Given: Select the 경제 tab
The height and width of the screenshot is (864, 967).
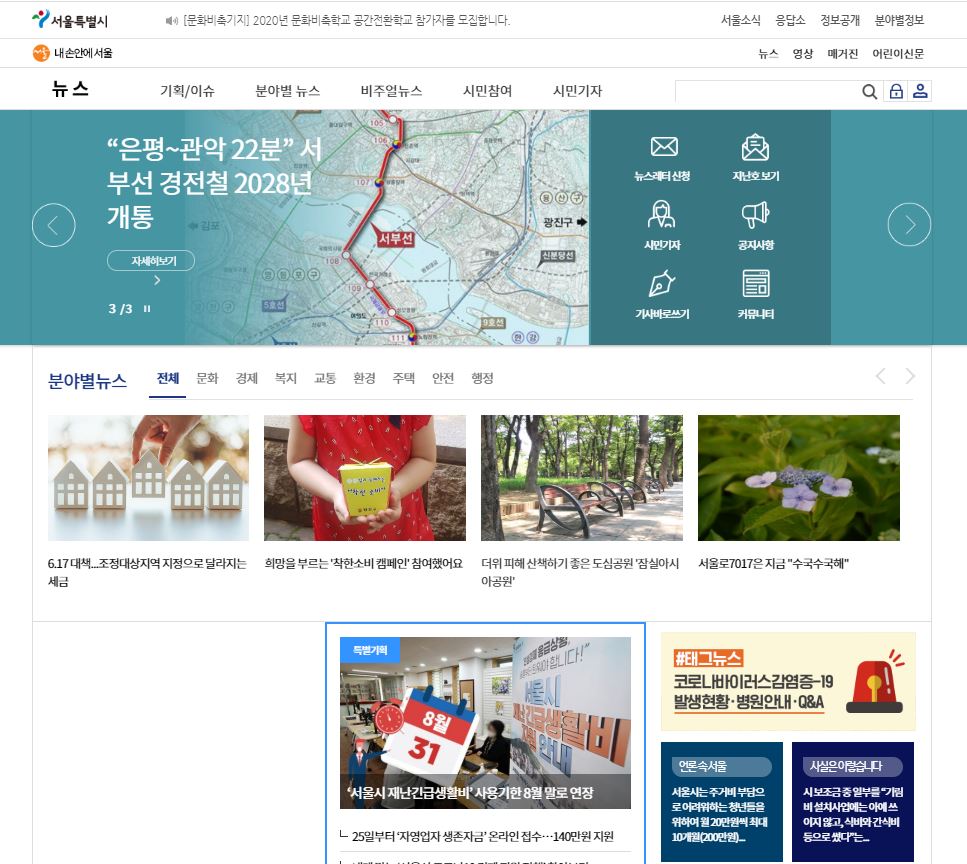Looking at the screenshot, I should (x=247, y=378).
